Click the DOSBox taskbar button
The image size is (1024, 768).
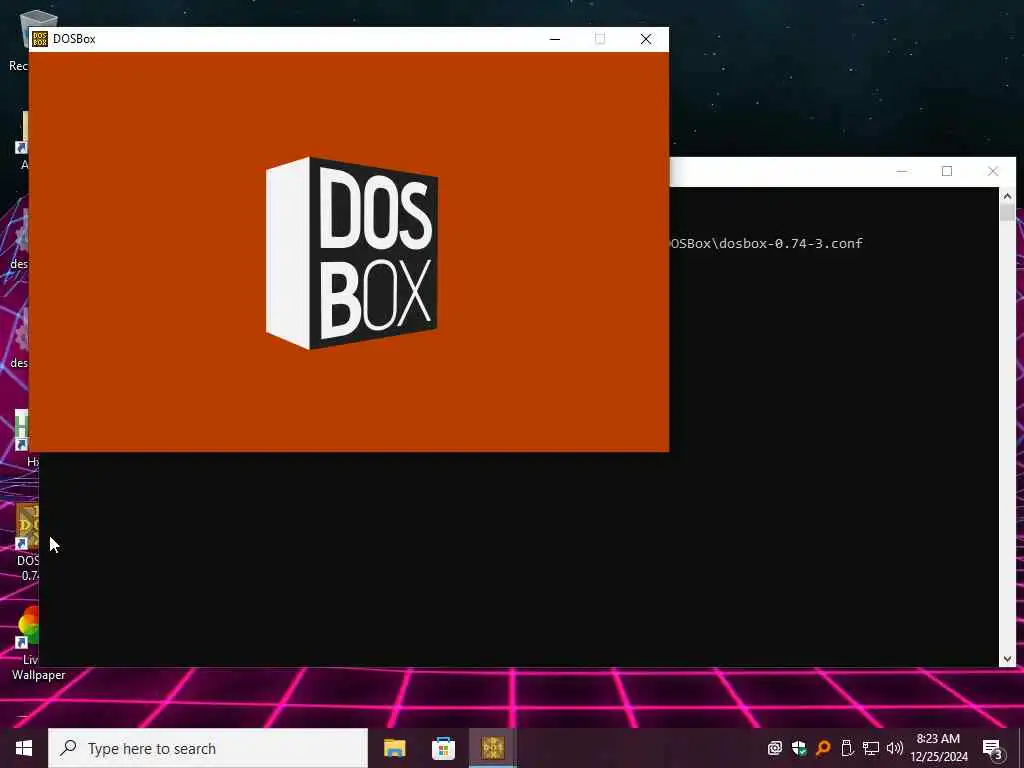pyautogui.click(x=492, y=748)
